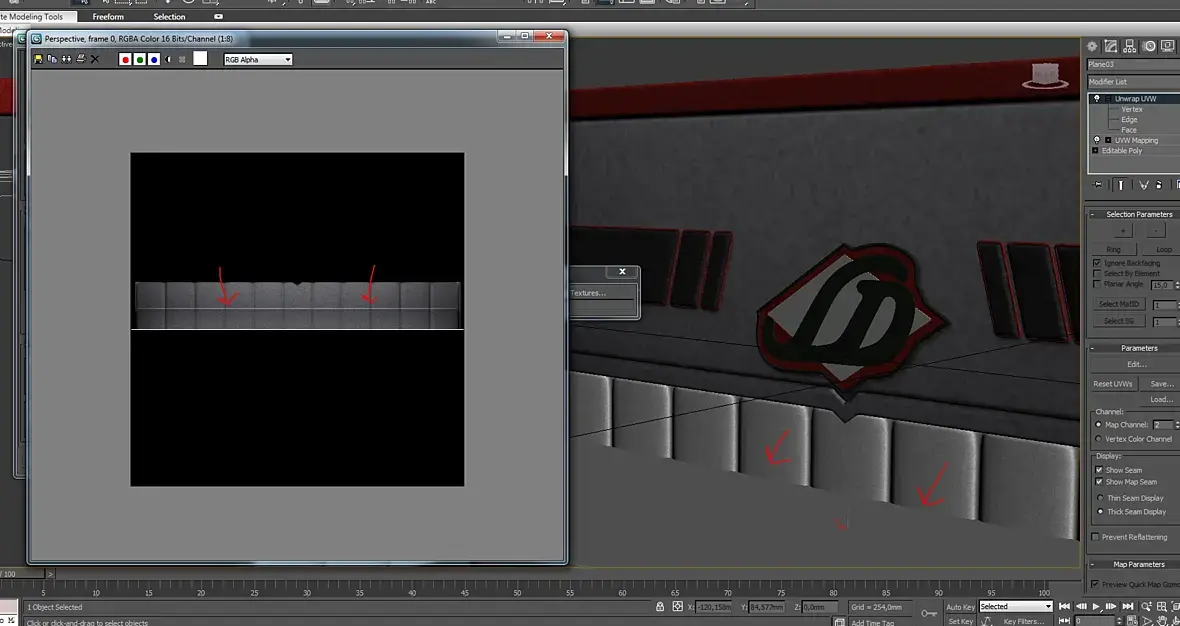Copy the image from the render frame
This screenshot has height=626, width=1180.
(52, 59)
